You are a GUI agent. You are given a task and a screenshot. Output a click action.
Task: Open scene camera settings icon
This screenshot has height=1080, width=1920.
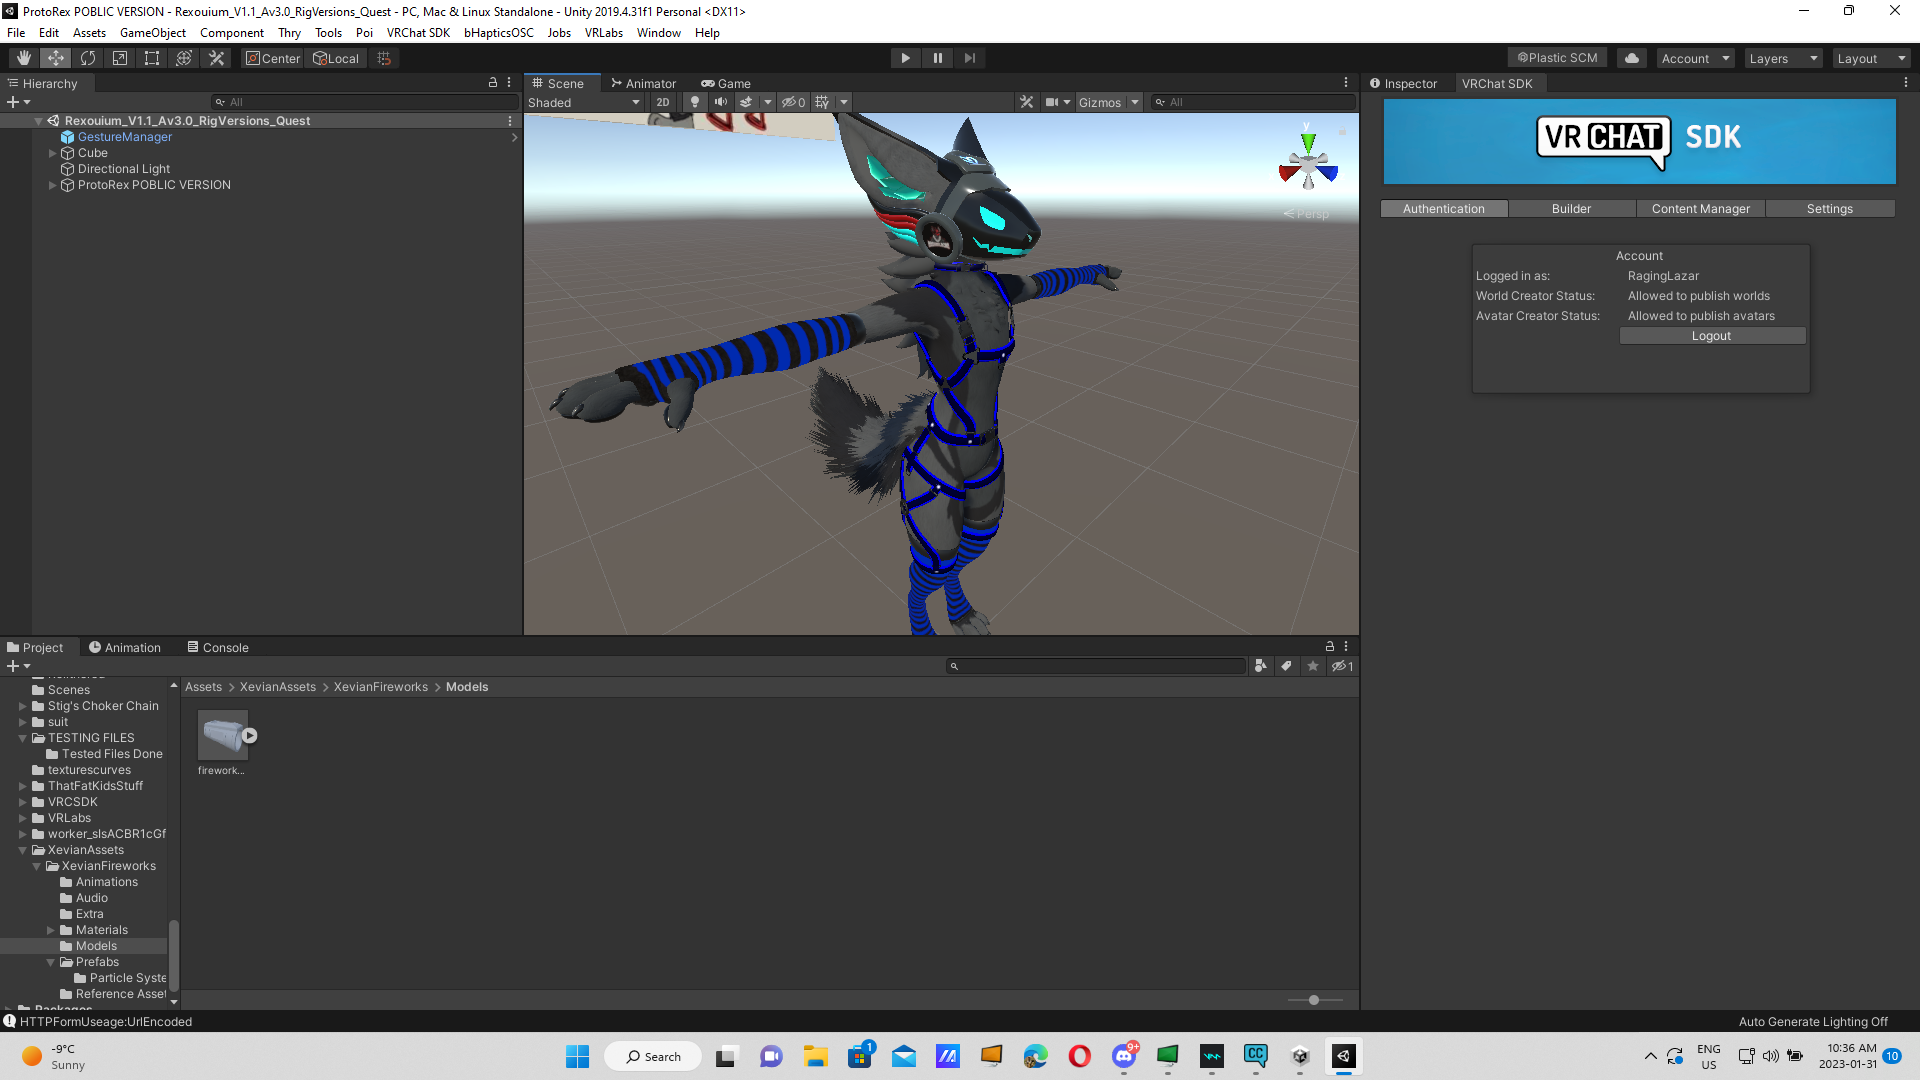click(x=1052, y=102)
